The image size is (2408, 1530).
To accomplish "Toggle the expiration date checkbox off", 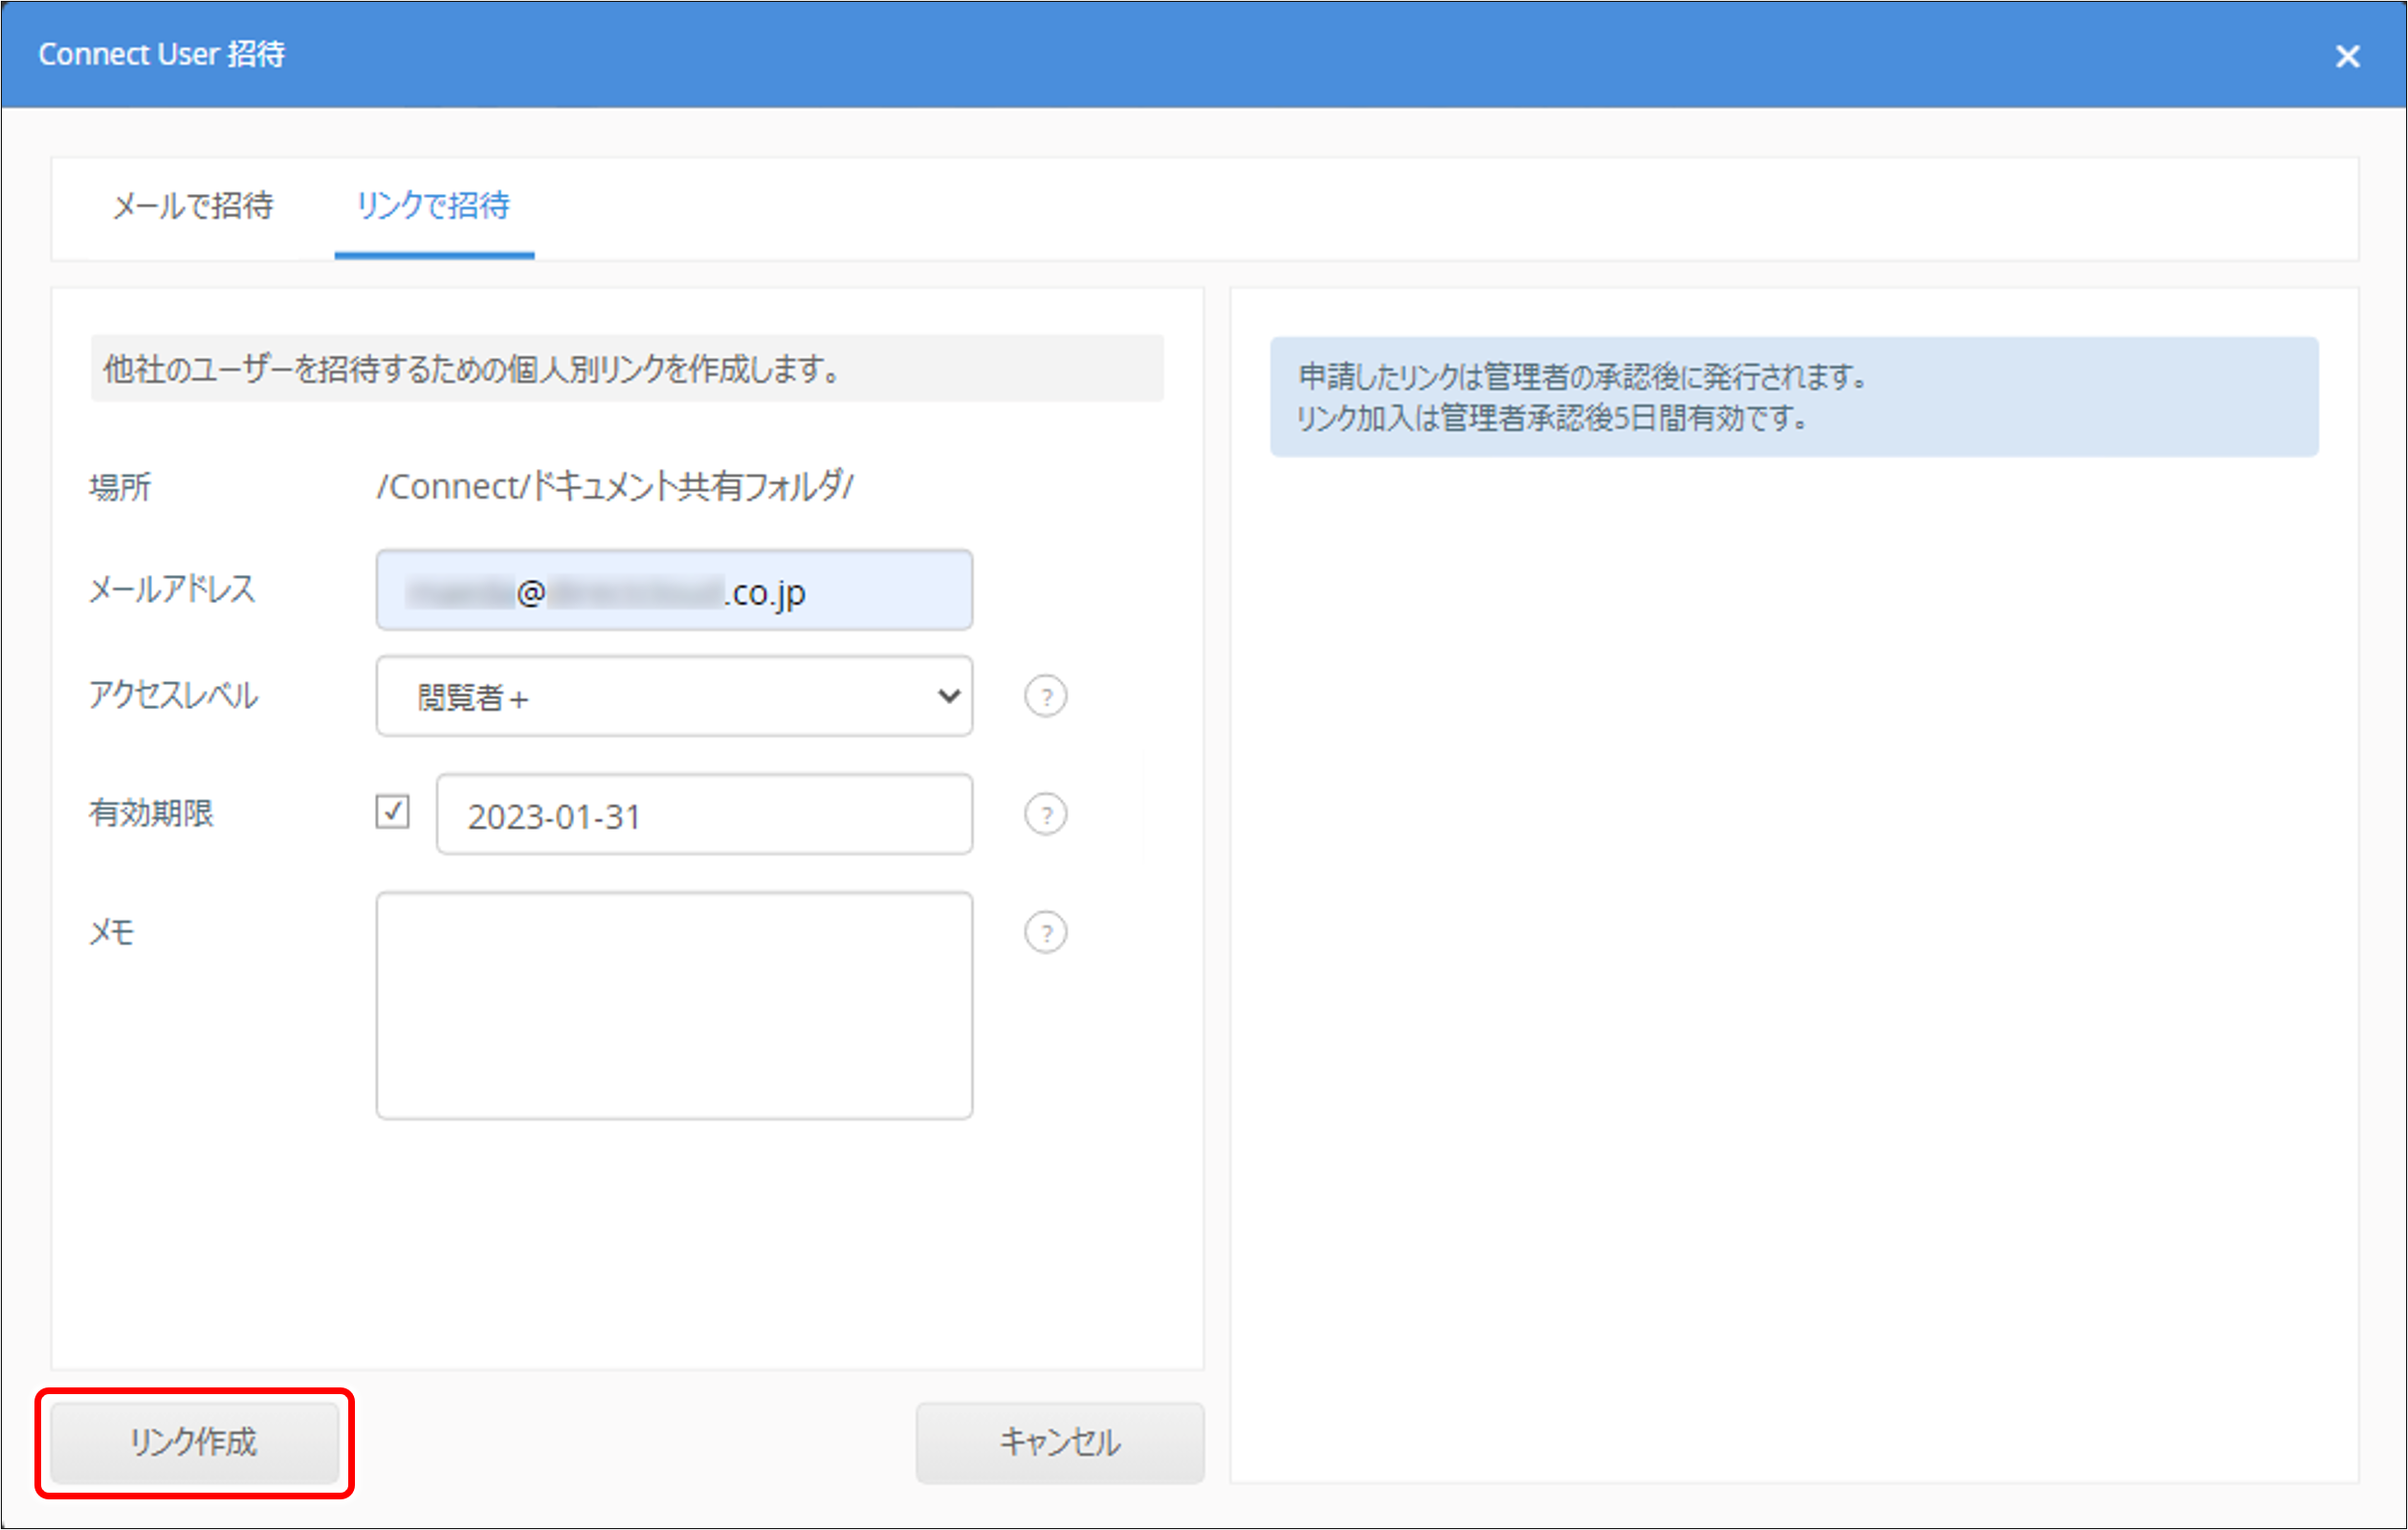I will tap(395, 812).
